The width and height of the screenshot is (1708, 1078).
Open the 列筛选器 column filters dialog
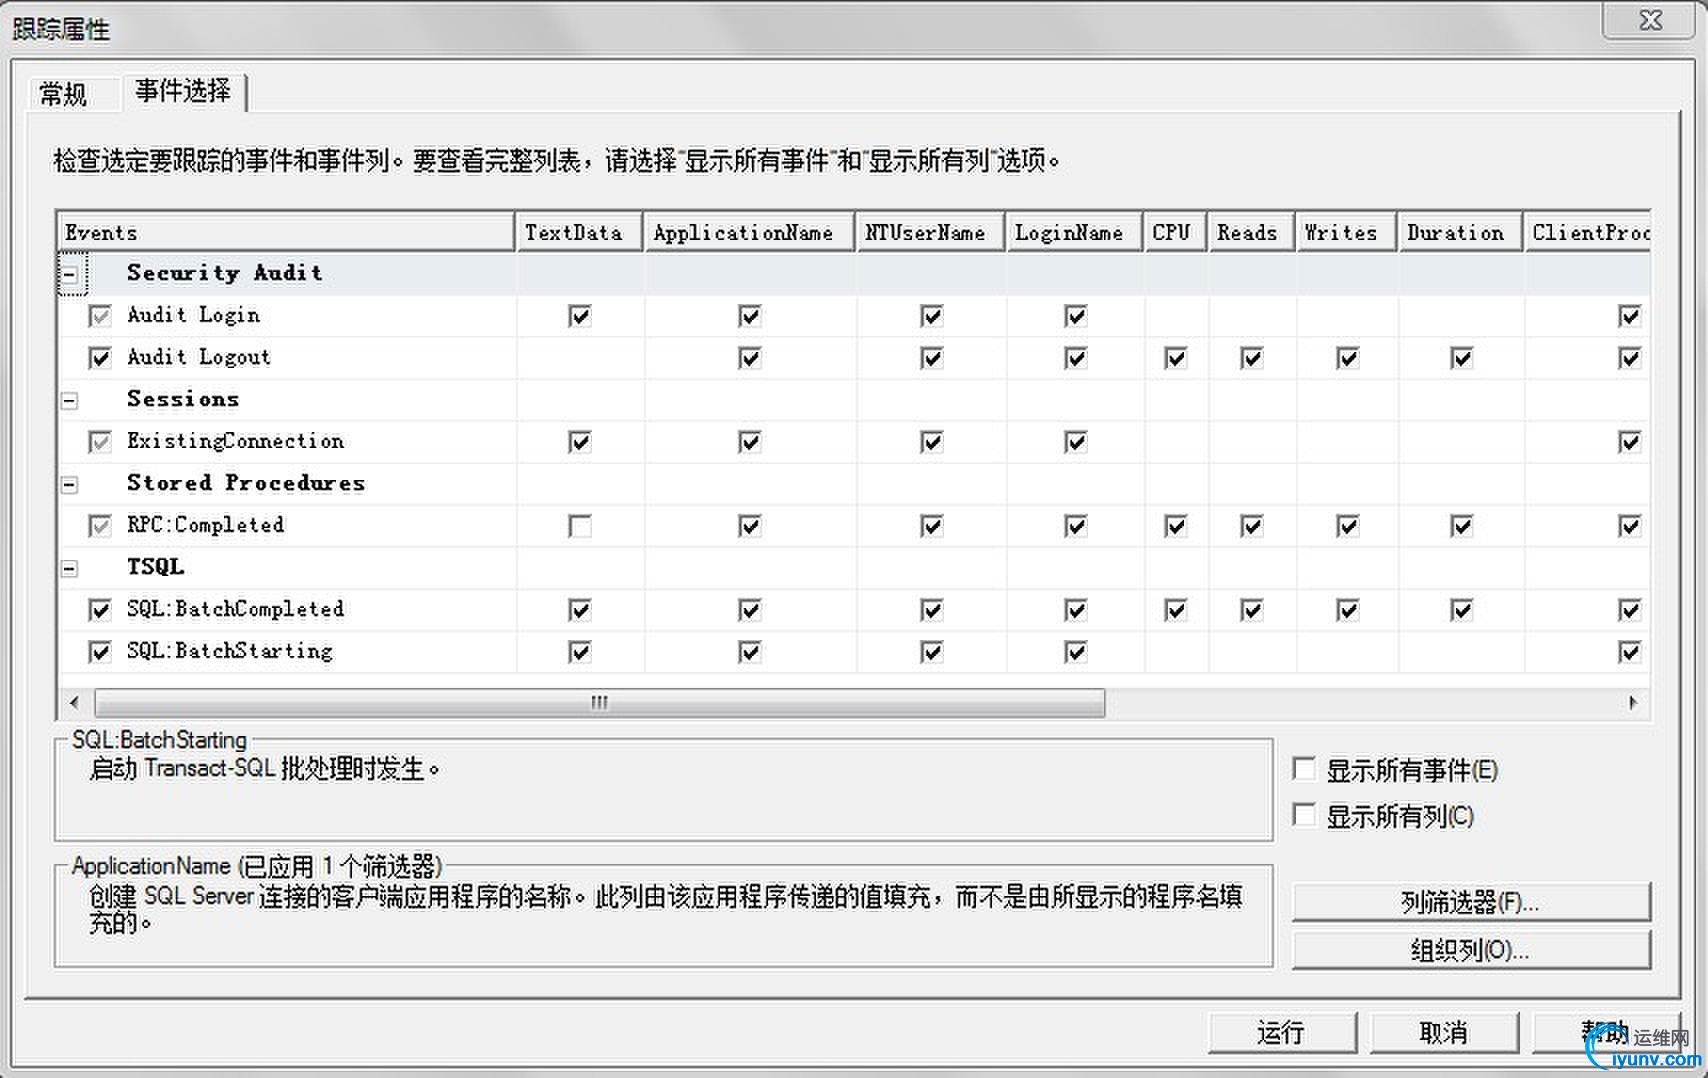tap(1471, 902)
